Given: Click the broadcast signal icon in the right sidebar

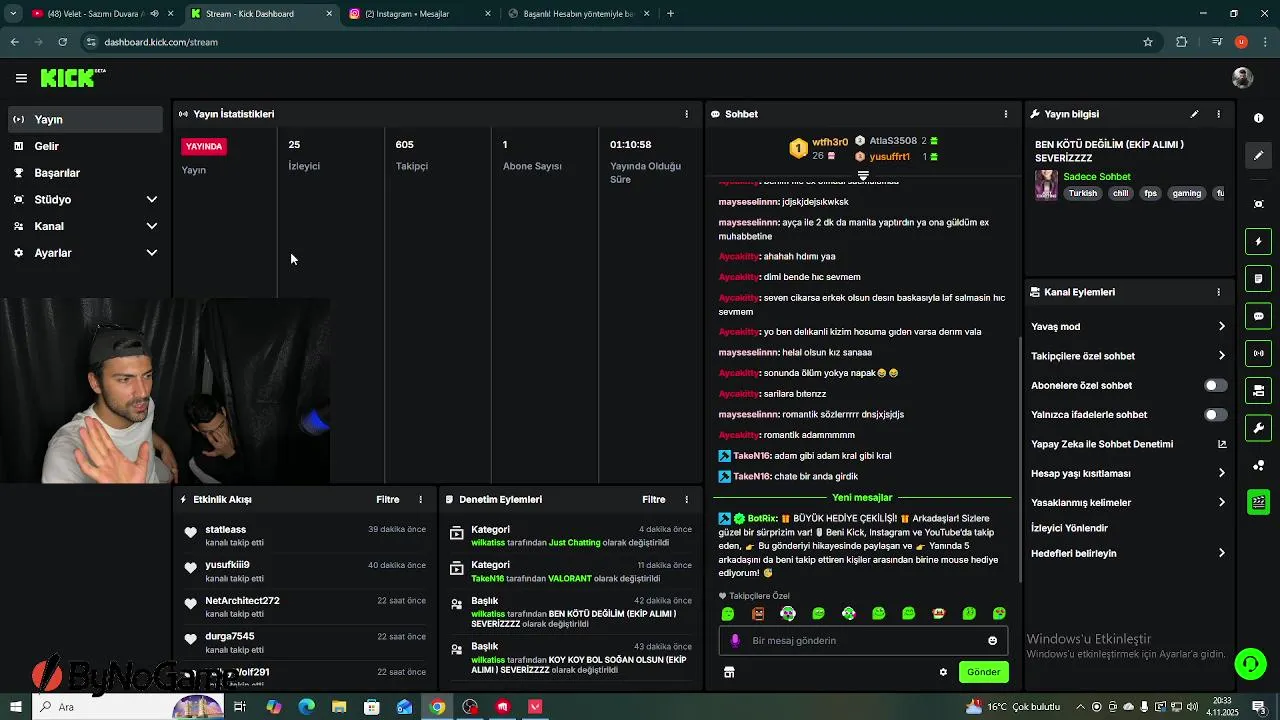Looking at the screenshot, I should pyautogui.click(x=1258, y=353).
